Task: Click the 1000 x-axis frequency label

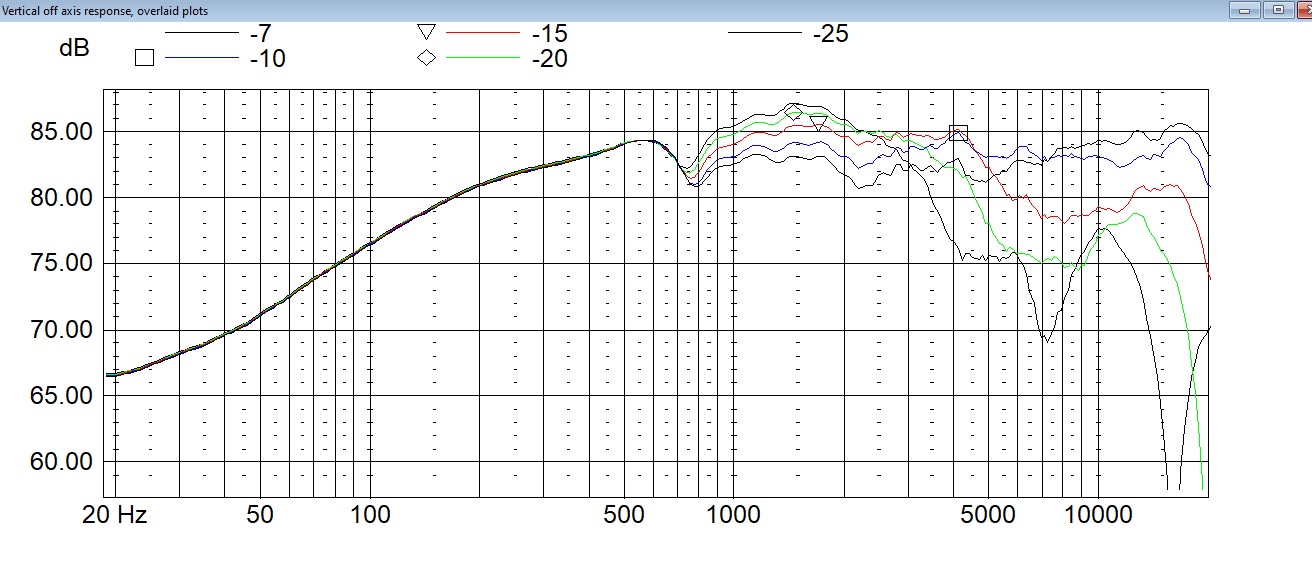Action: tap(734, 515)
